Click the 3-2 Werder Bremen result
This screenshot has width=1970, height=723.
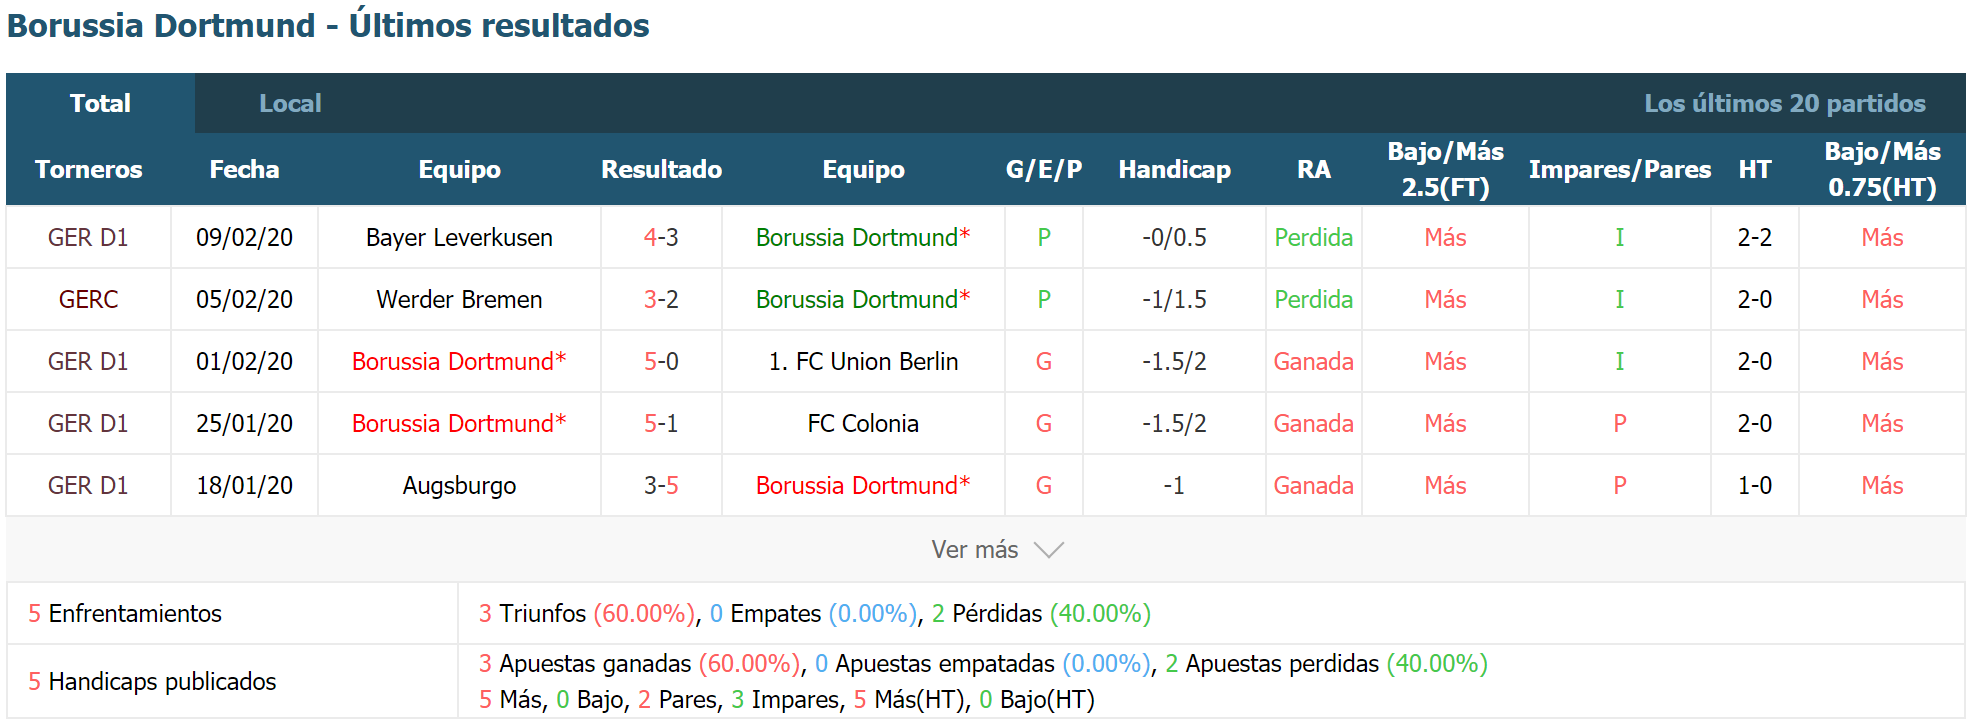(661, 299)
